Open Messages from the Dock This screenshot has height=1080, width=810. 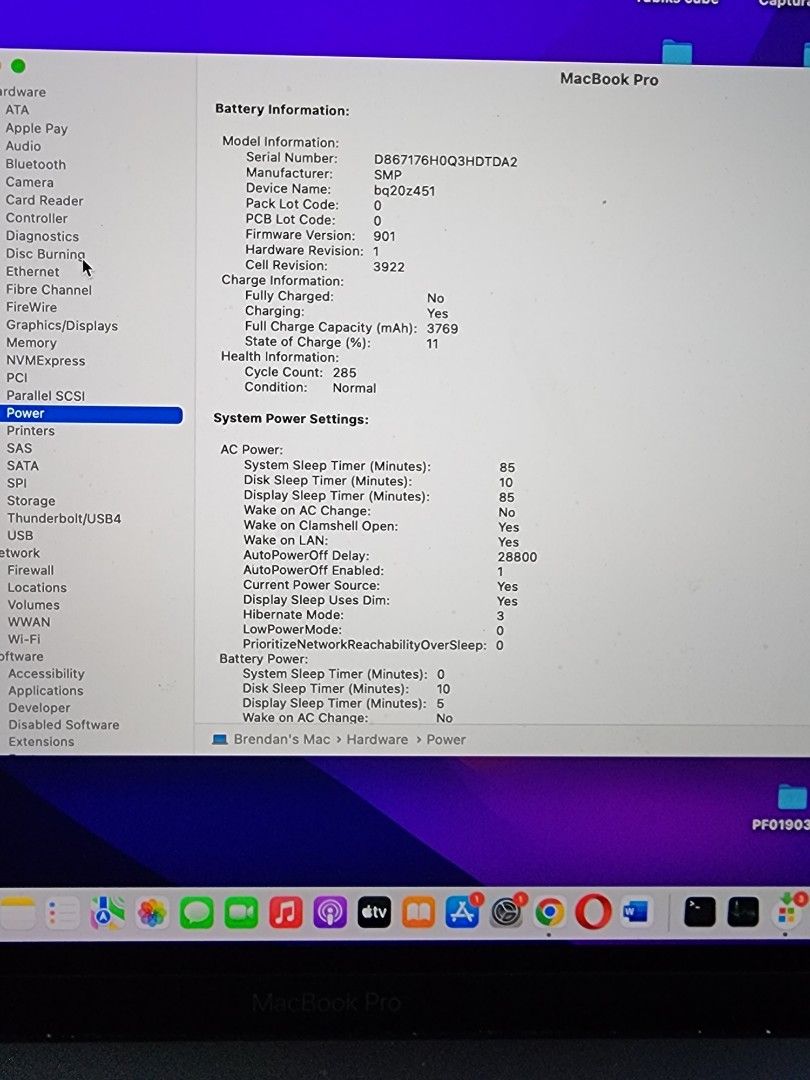click(196, 913)
